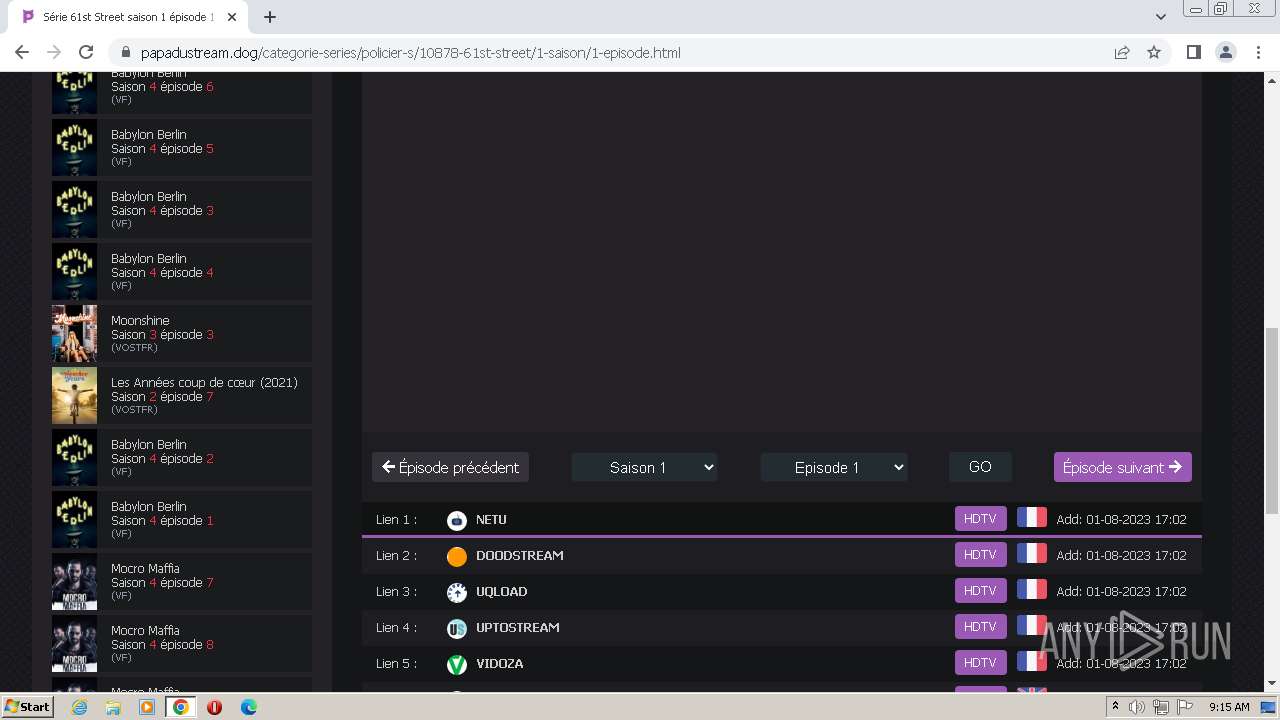The width and height of the screenshot is (1280, 720).
Task: Open File Explorer from the taskbar
Action: click(113, 707)
